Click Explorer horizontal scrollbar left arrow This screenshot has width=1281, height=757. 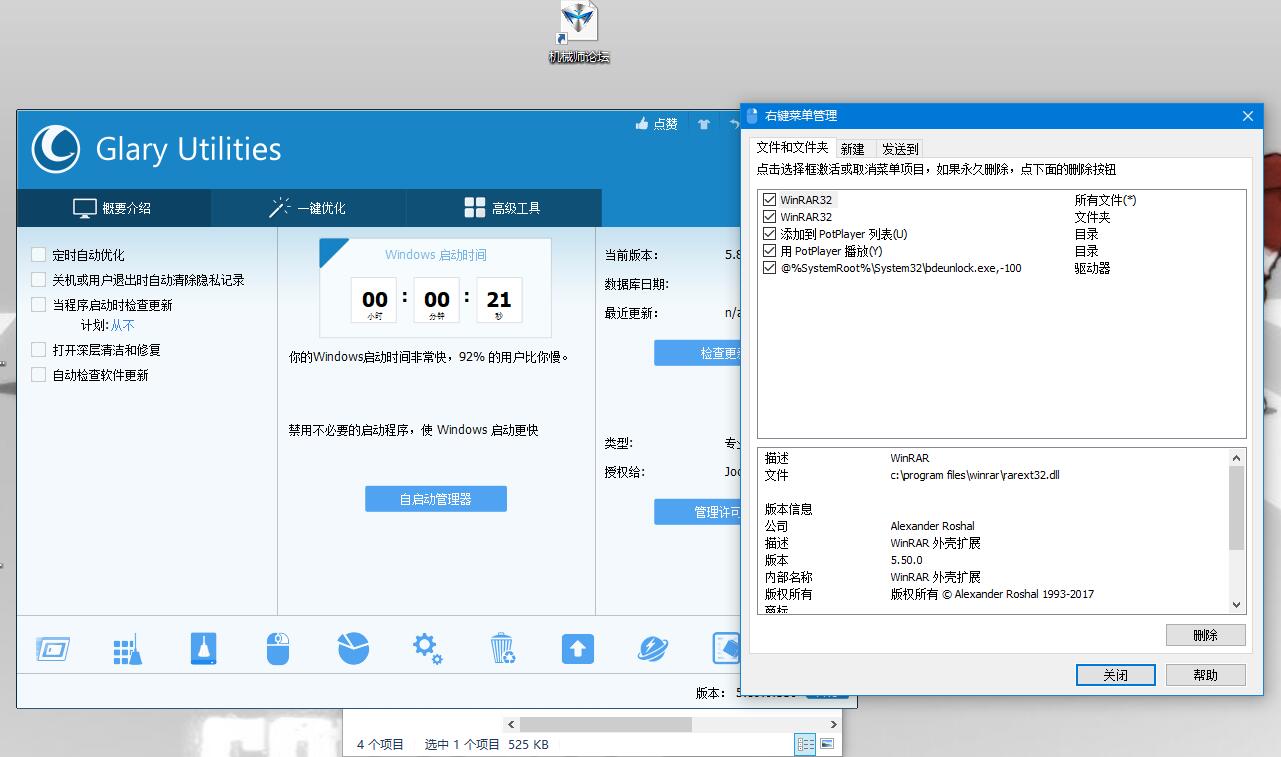point(511,724)
